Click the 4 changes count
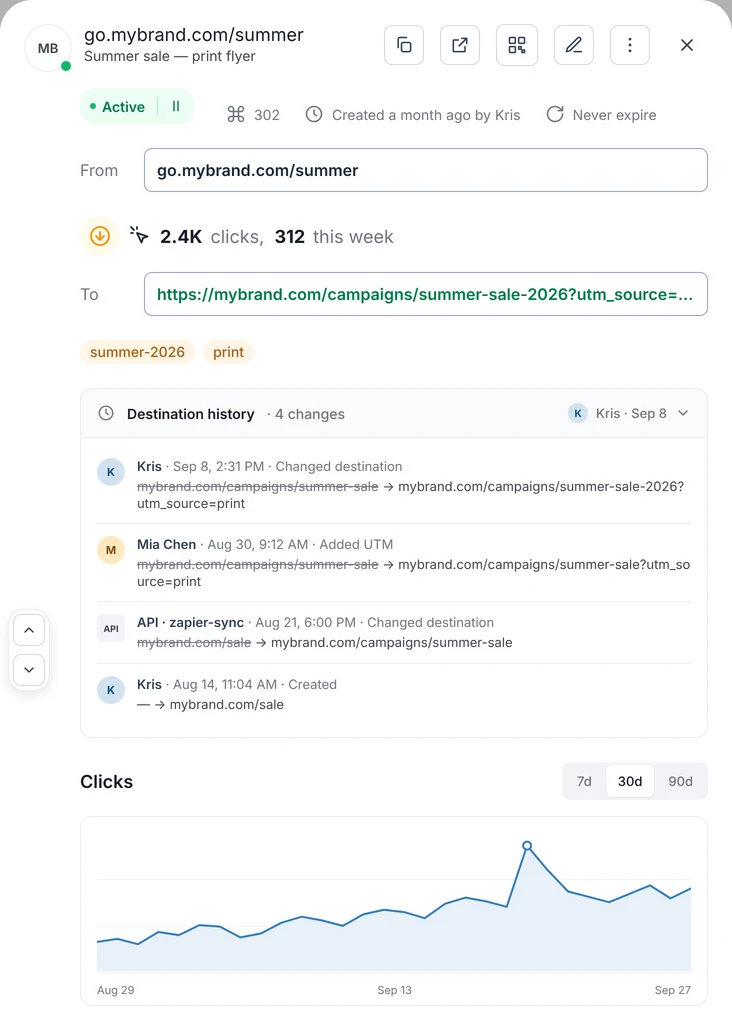 tap(310, 414)
